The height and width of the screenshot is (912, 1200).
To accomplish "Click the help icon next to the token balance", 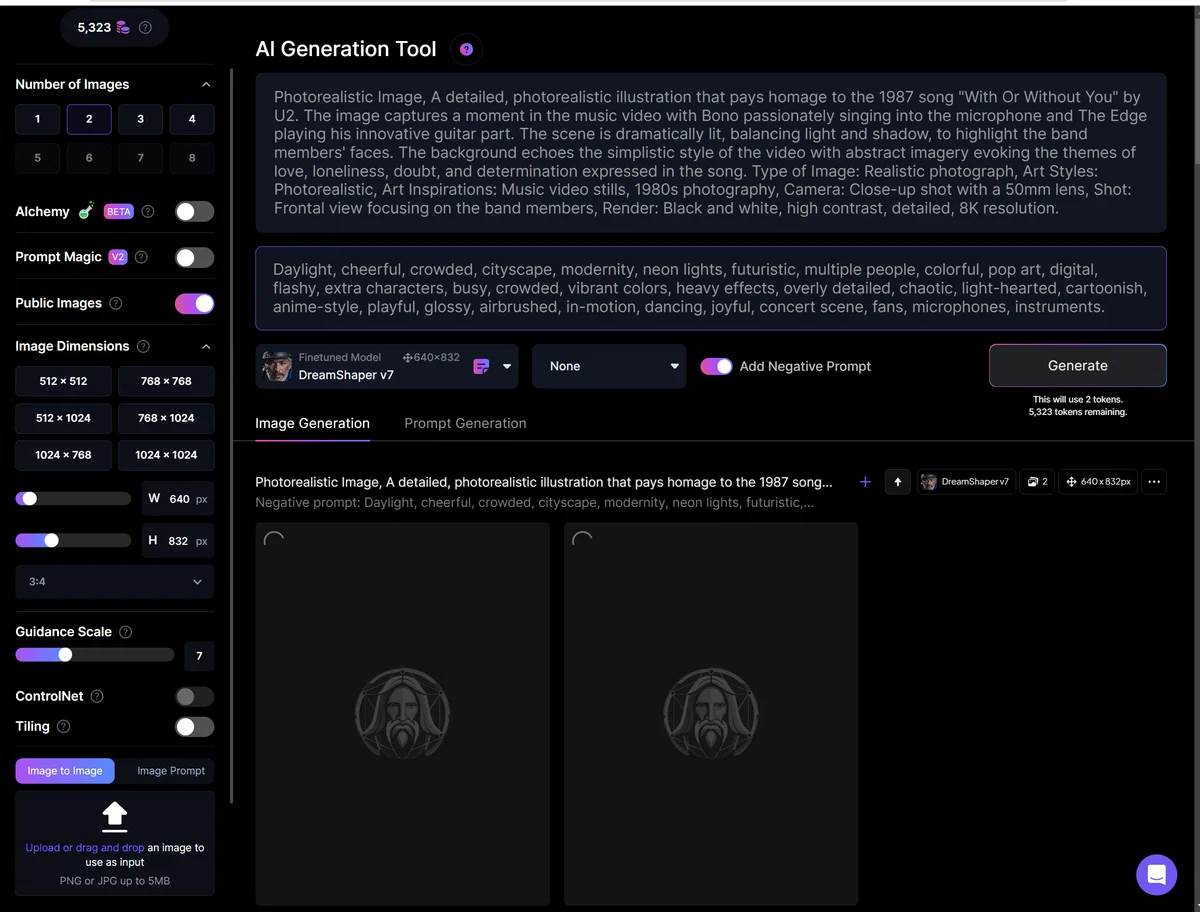I will pyautogui.click(x=146, y=28).
